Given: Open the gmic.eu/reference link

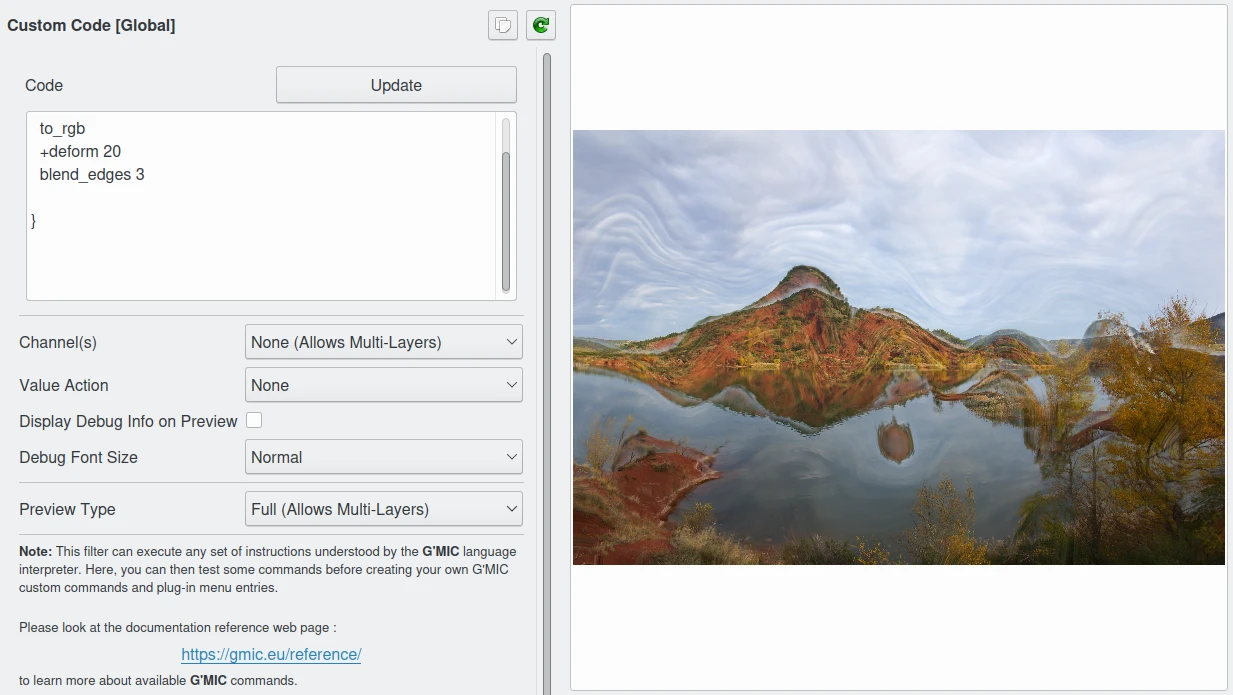Looking at the screenshot, I should click(271, 655).
